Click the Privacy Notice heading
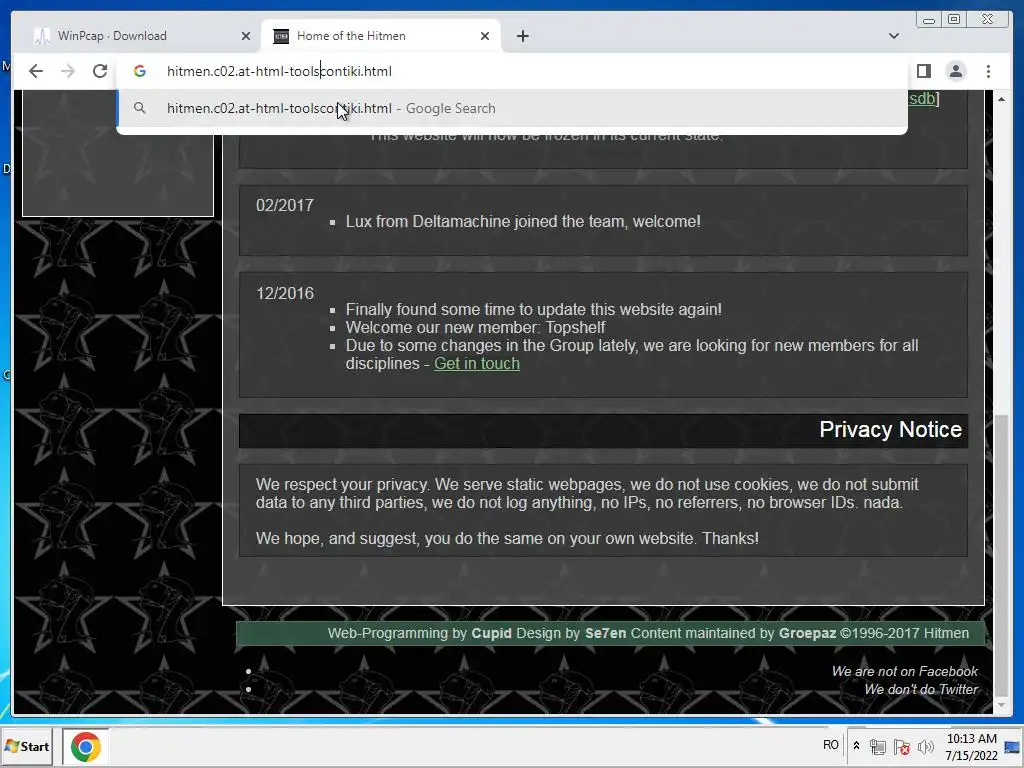 click(890, 430)
